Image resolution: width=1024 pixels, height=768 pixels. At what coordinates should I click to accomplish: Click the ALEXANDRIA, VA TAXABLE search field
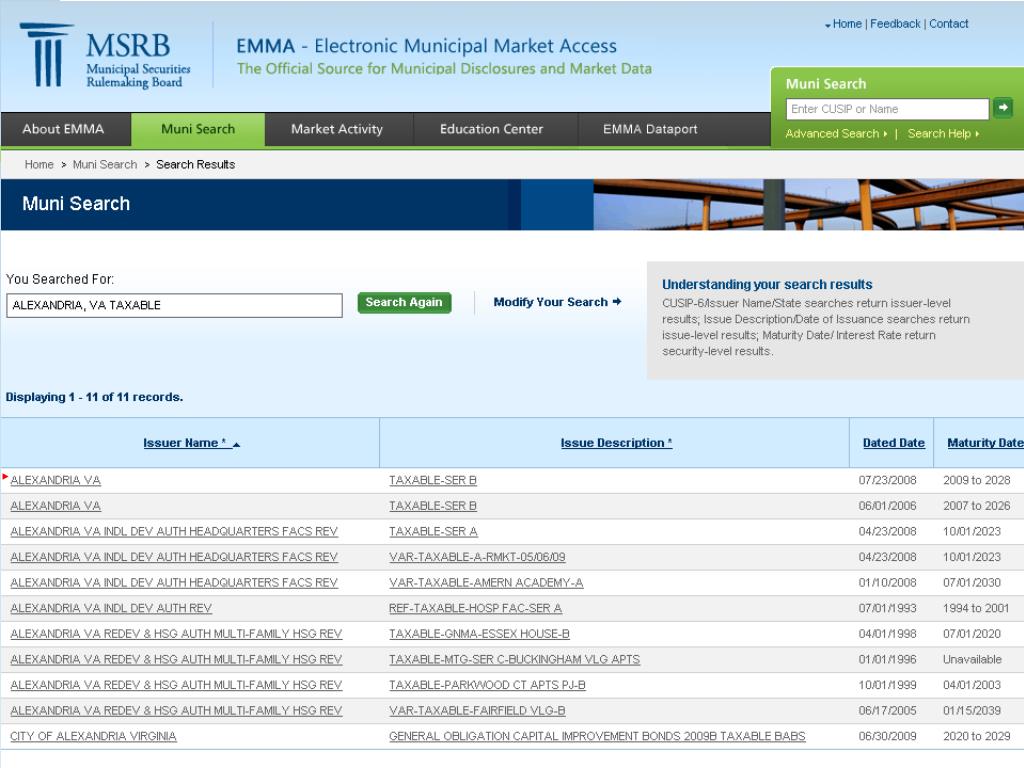pyautogui.click(x=172, y=305)
